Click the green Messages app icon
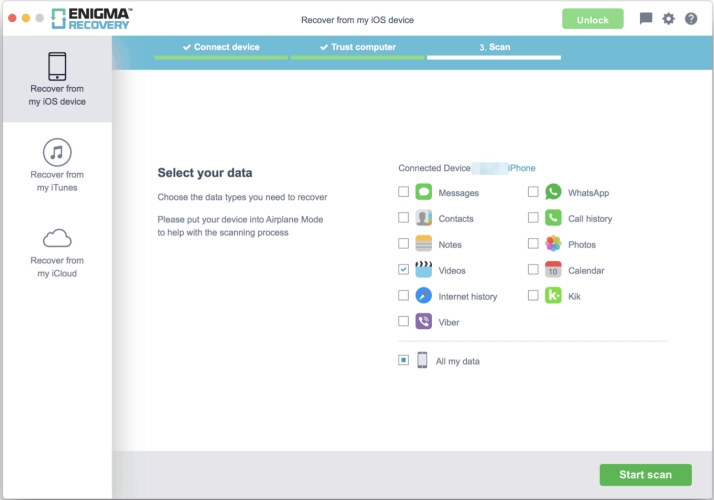 click(423, 192)
